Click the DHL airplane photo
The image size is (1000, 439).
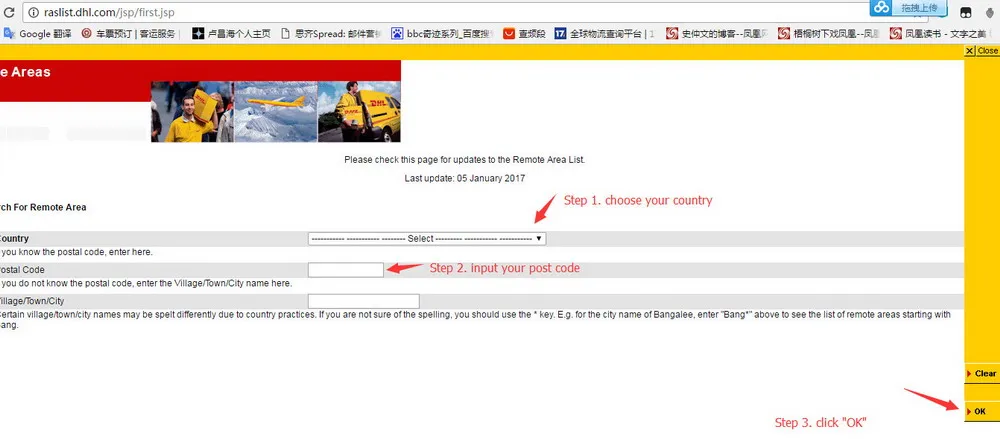276,112
